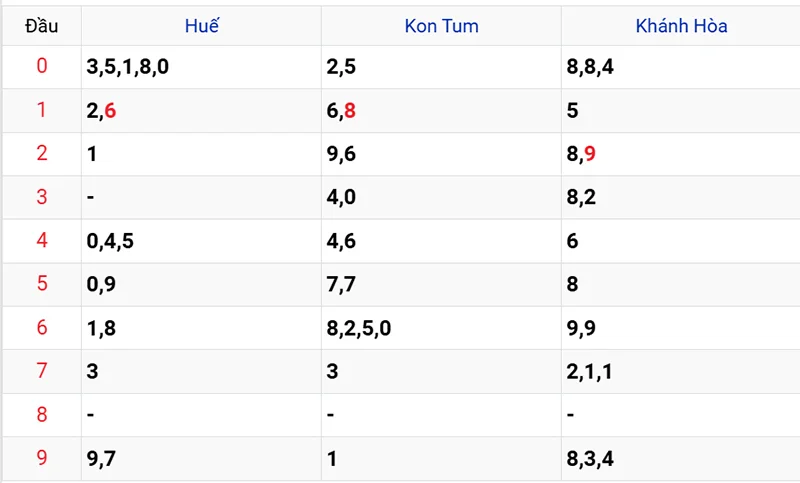Screen dimensions: 800x483
Task: Select row label 8 in Đầu column
Action: [x=41, y=414]
